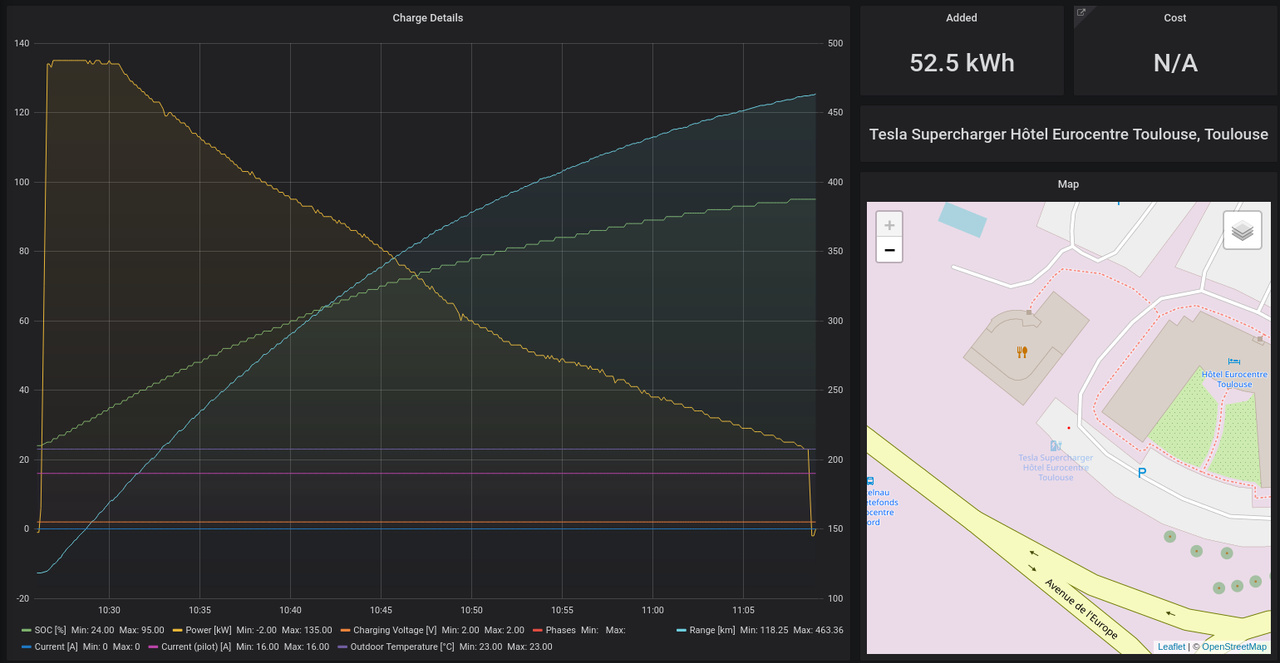
Task: Click the Avenue de l'Europe street label
Action: click(1080, 609)
